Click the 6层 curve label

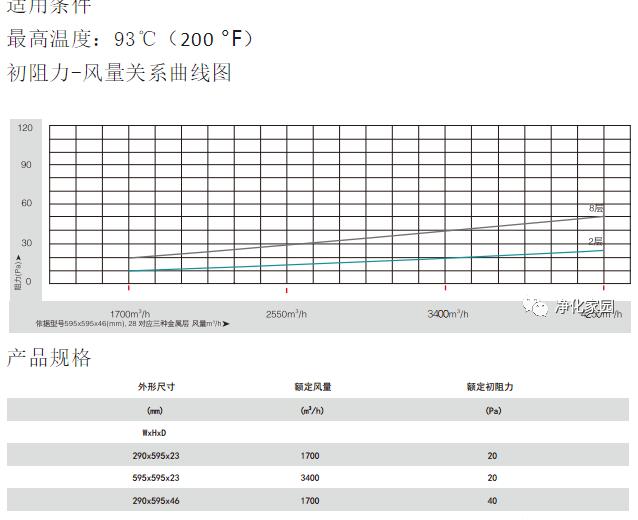coord(596,209)
